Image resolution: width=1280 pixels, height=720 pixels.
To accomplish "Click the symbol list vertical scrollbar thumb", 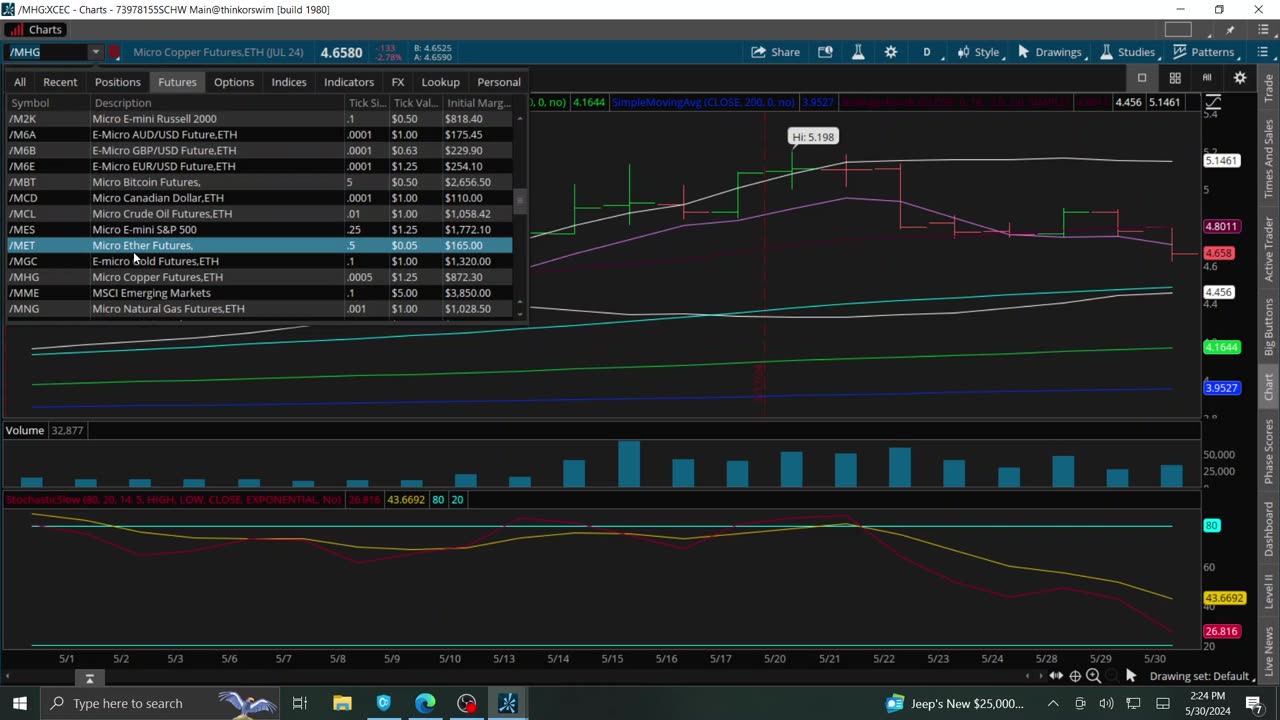I will 519,200.
